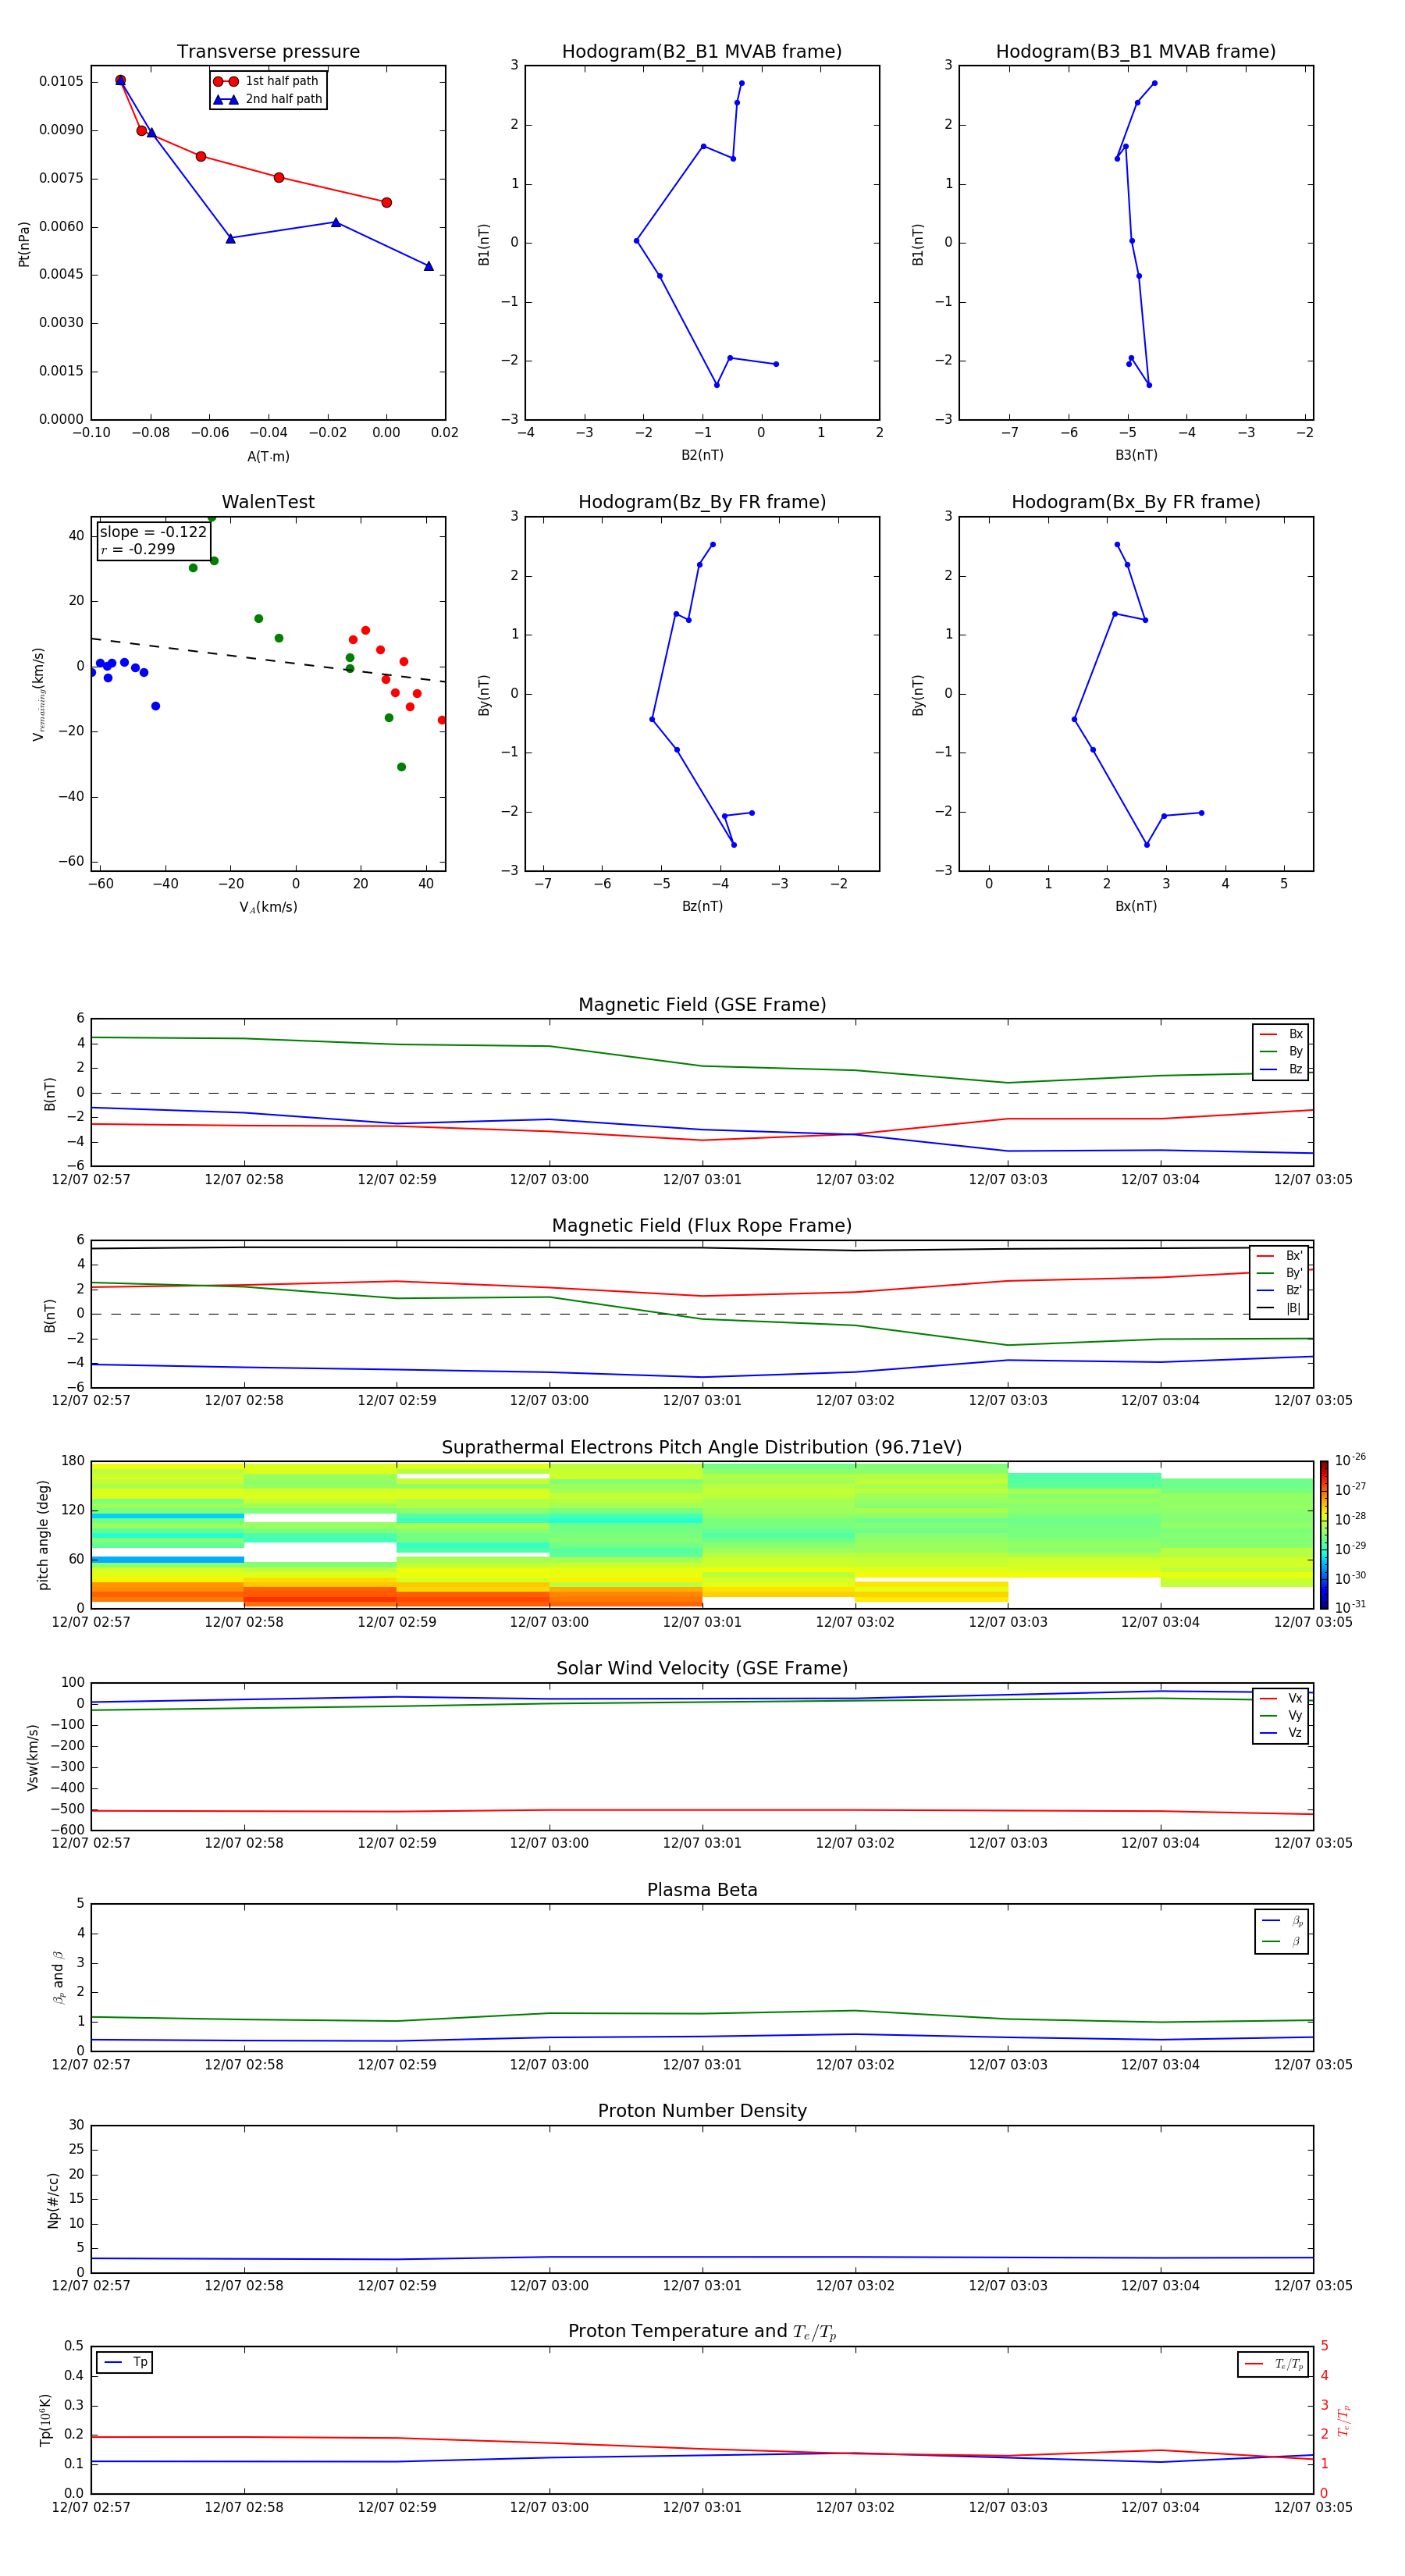Click the '0.0105' tick label on pressure plot
Screen dimensions: 1405x2576
(61, 81)
